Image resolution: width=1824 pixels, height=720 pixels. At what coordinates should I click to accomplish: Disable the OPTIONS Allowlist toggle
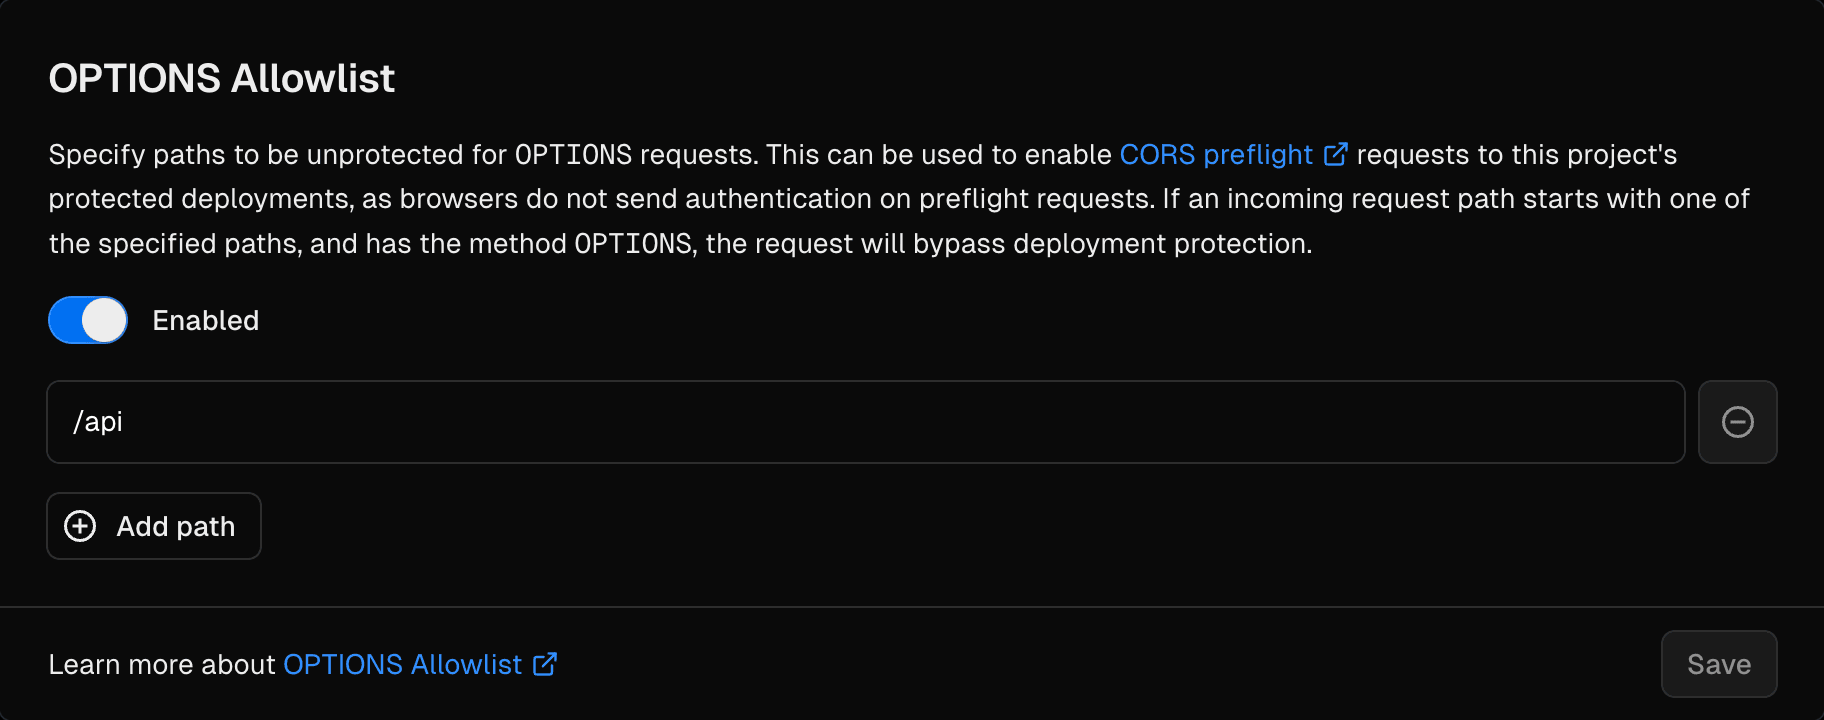click(87, 320)
